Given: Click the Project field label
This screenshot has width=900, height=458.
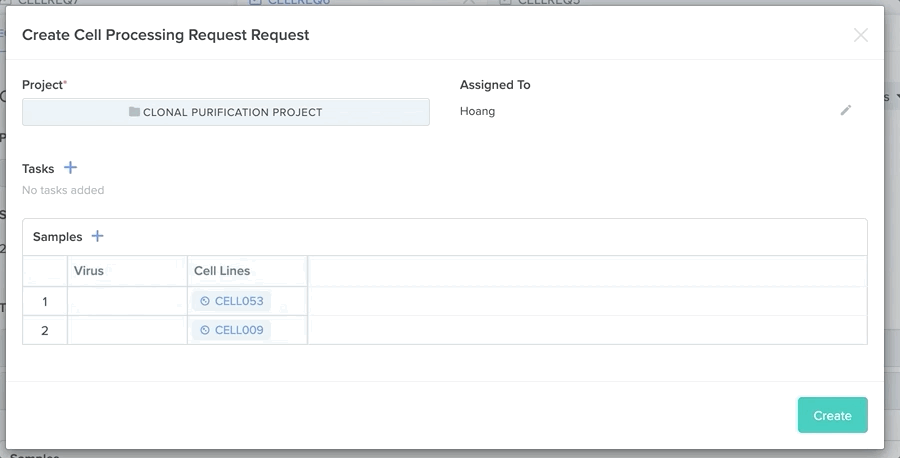Looking at the screenshot, I should coord(44,85).
